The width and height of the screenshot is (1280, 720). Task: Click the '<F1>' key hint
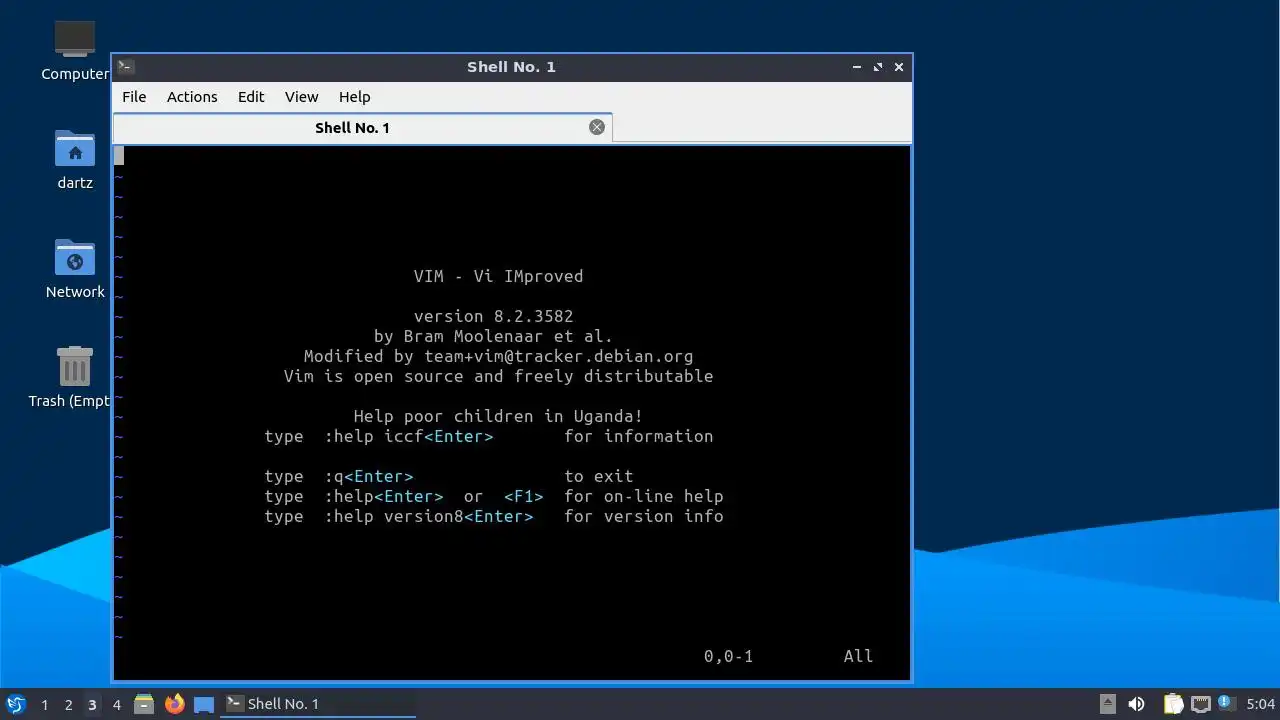523,496
